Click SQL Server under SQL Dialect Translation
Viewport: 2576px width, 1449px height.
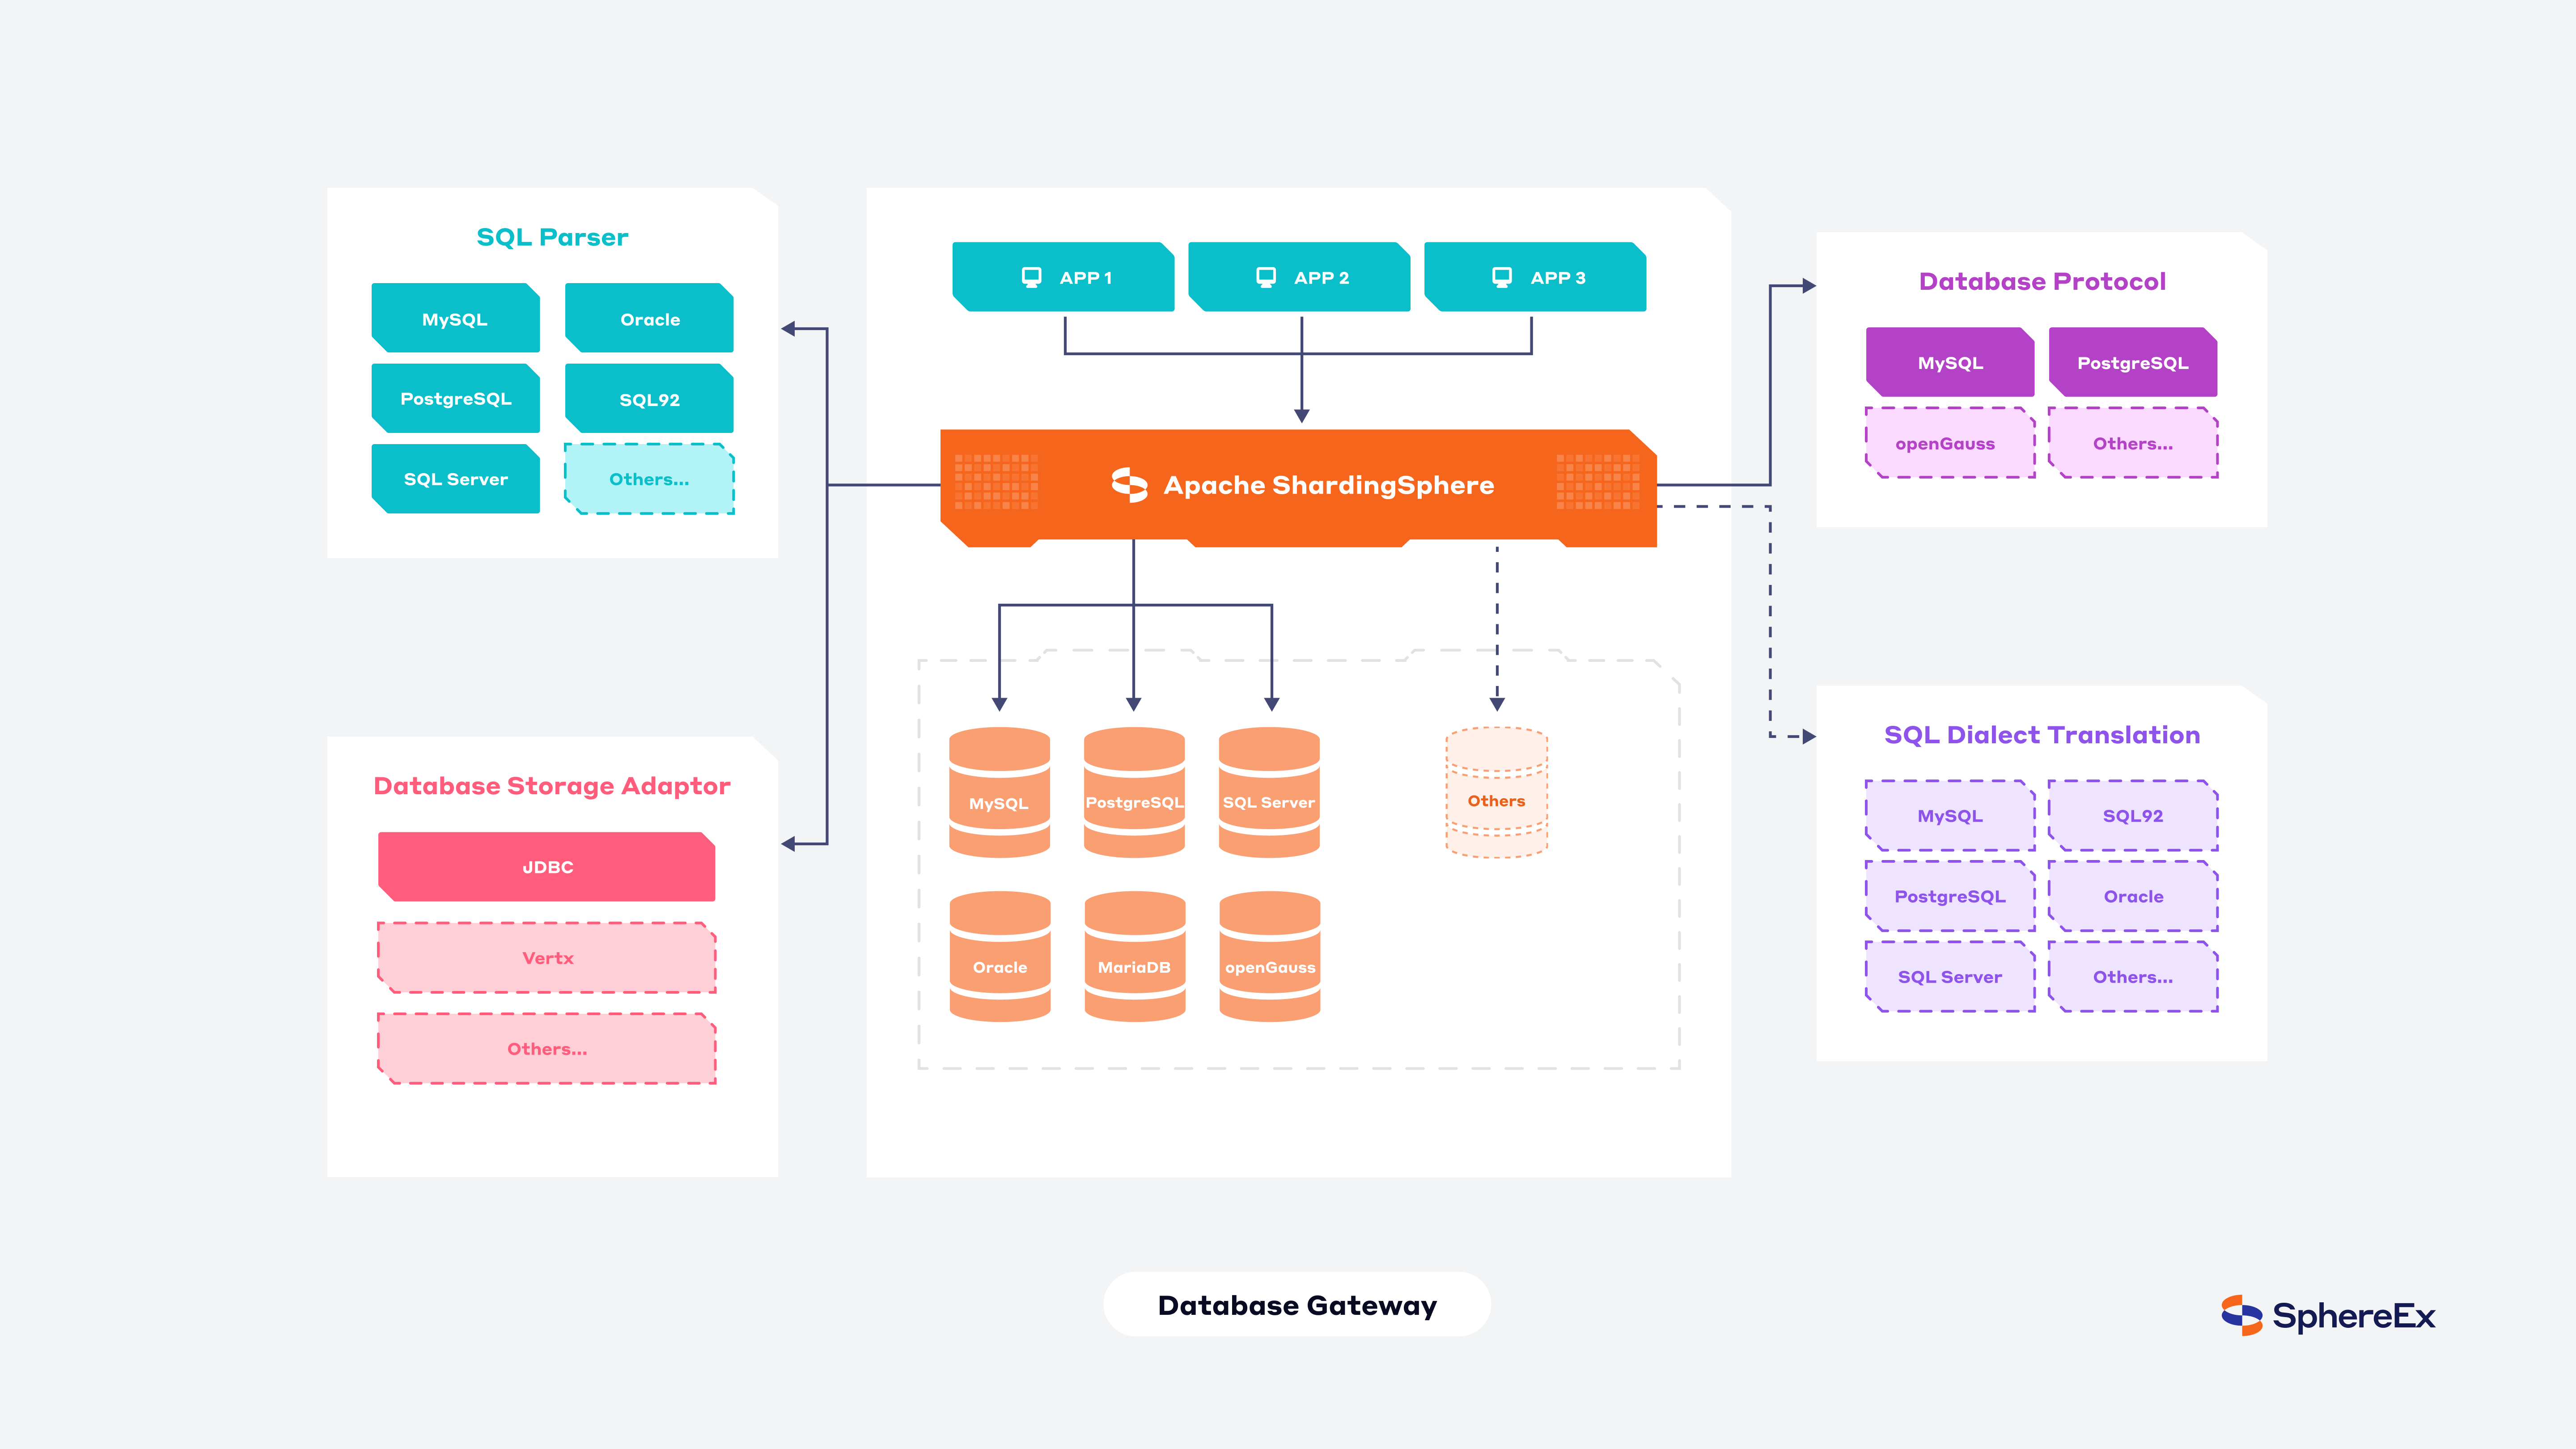1950,977
